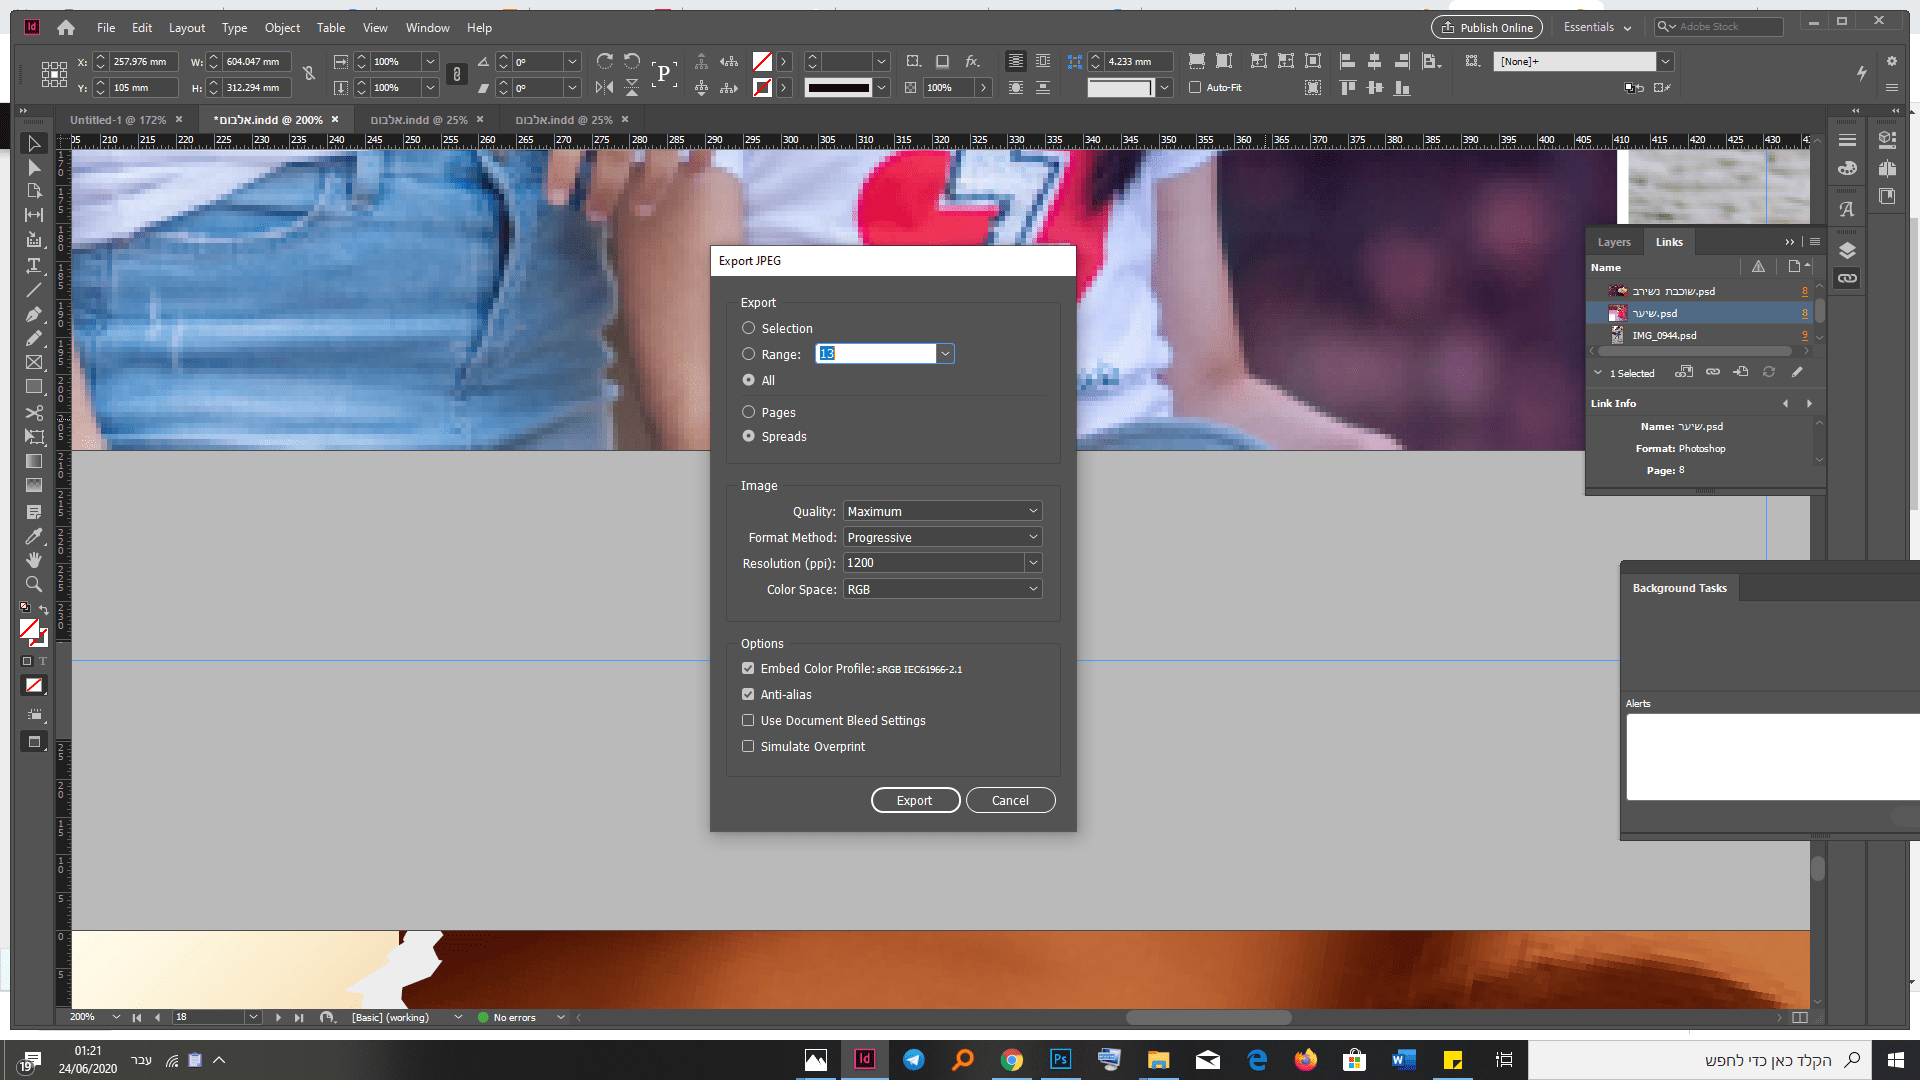Switch to the Layers panel tab
1920x1080 pixels.
click(x=1613, y=242)
